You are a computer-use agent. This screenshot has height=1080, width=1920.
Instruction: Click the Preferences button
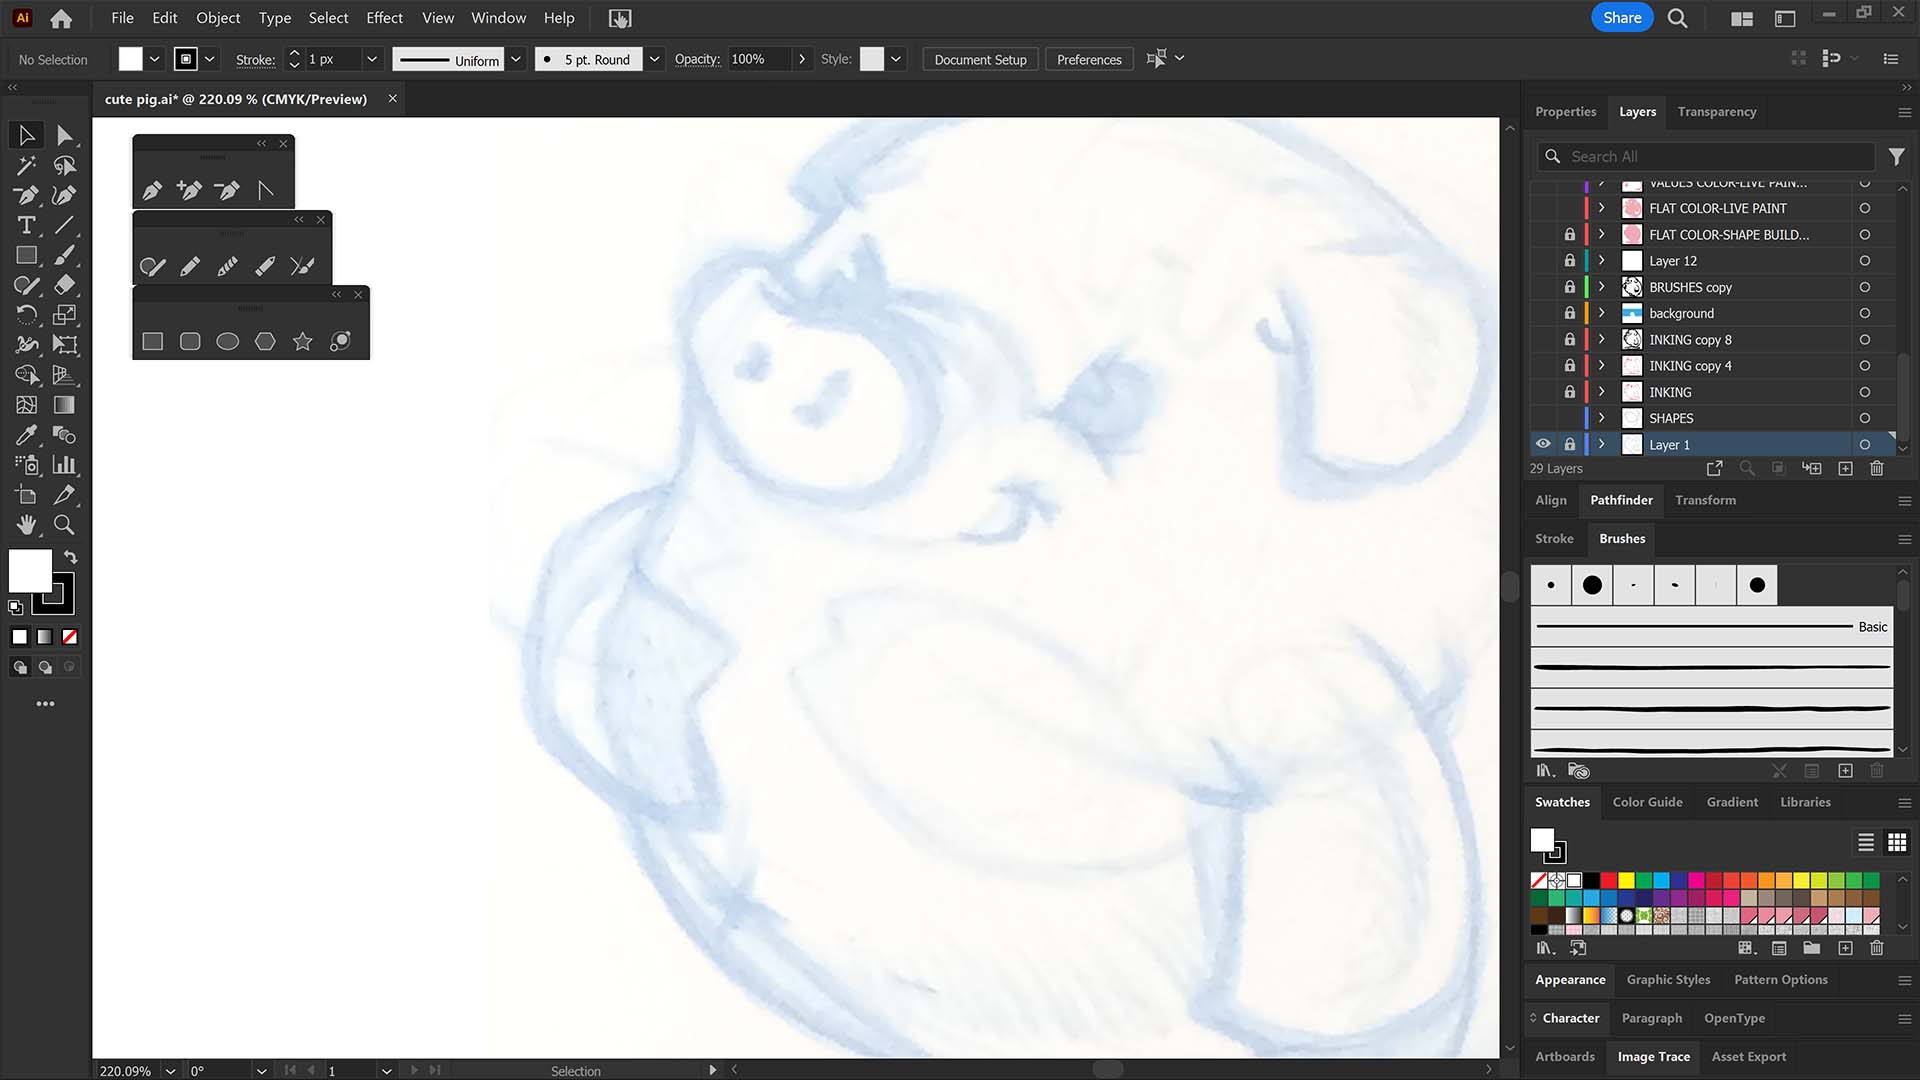pos(1089,59)
